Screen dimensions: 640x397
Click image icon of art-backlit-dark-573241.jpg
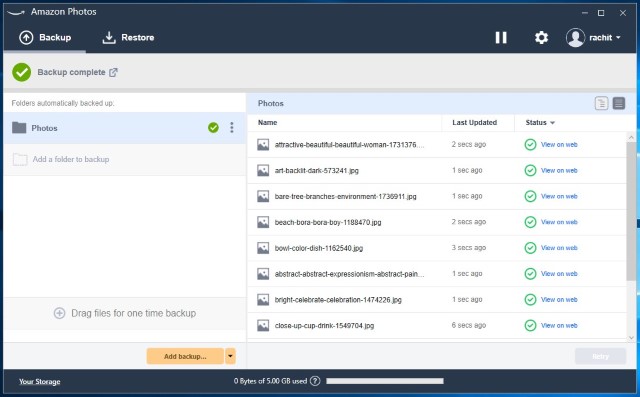[x=263, y=171]
